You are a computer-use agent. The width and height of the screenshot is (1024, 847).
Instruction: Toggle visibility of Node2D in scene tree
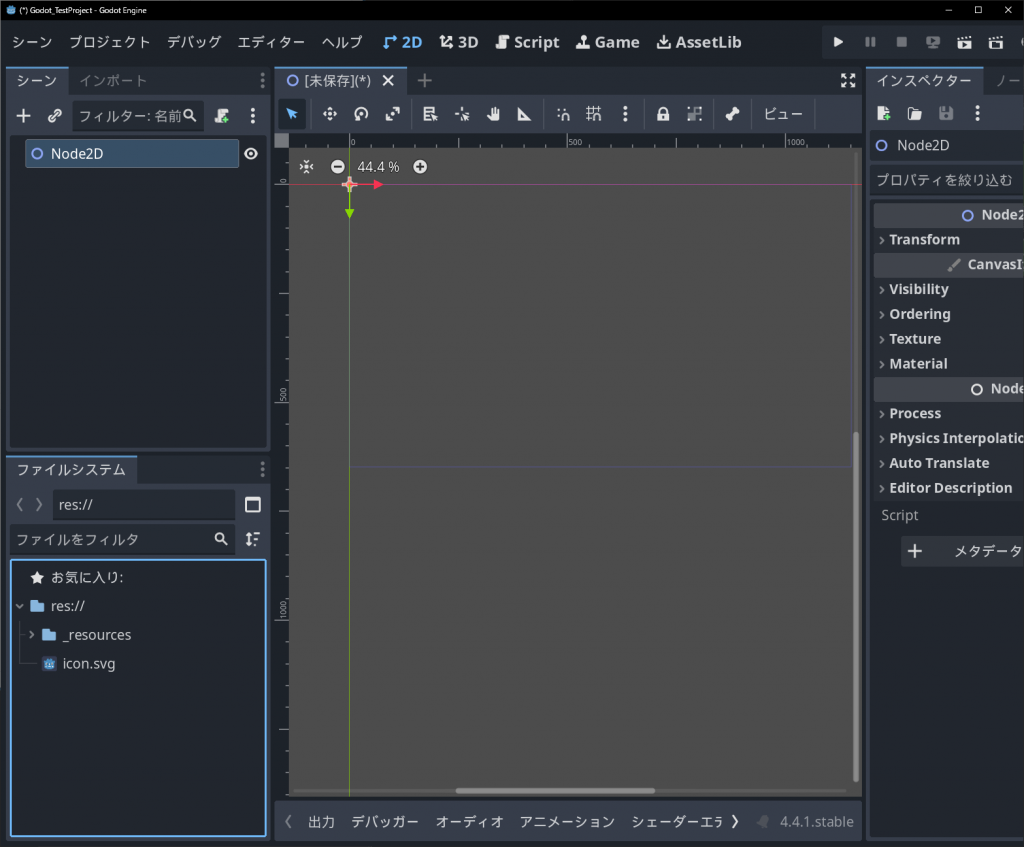[x=251, y=154]
